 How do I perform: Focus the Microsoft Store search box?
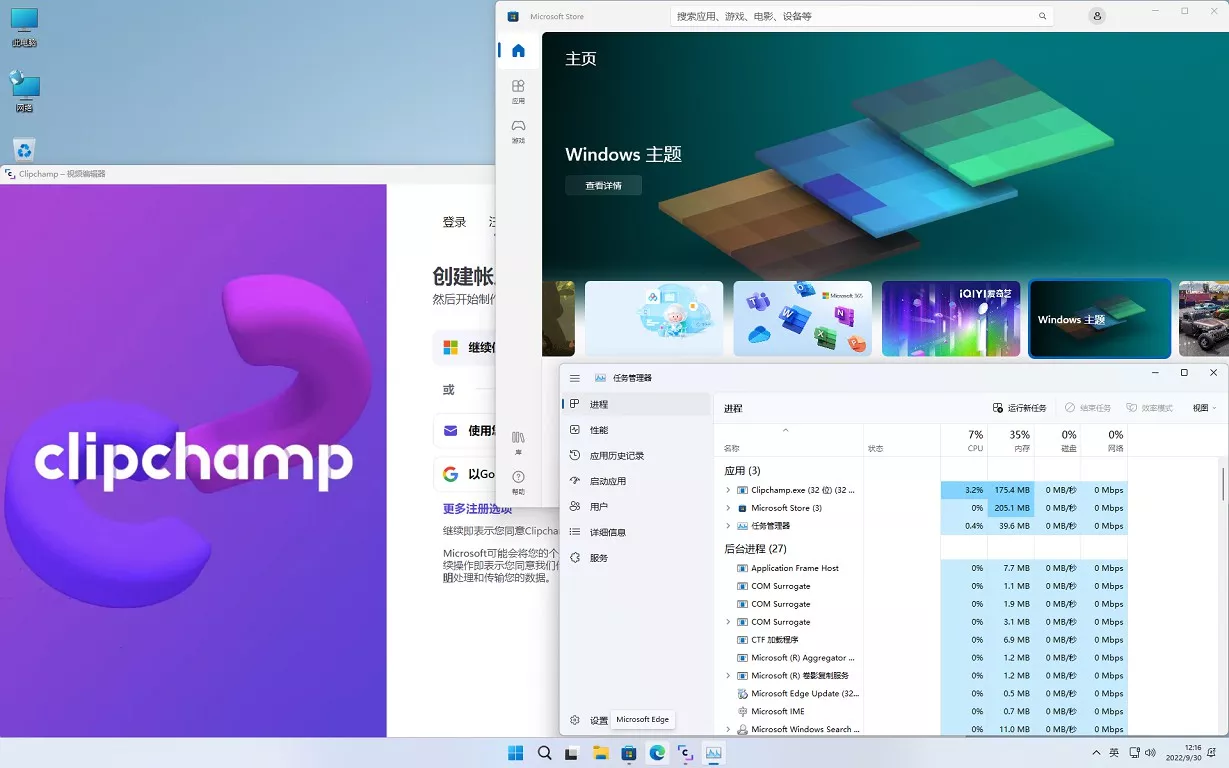pyautogui.click(x=863, y=16)
